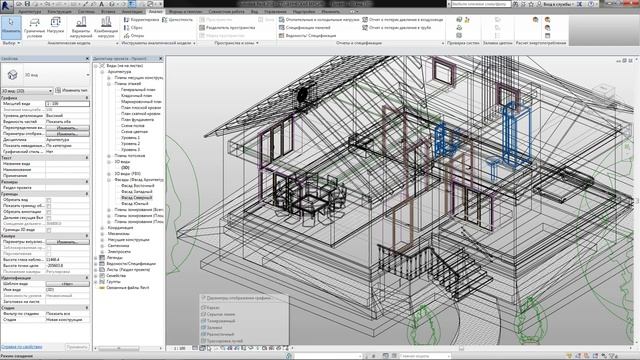Expand the Выбор panel dropdown
640x360 pixels.
click(x=11, y=43)
